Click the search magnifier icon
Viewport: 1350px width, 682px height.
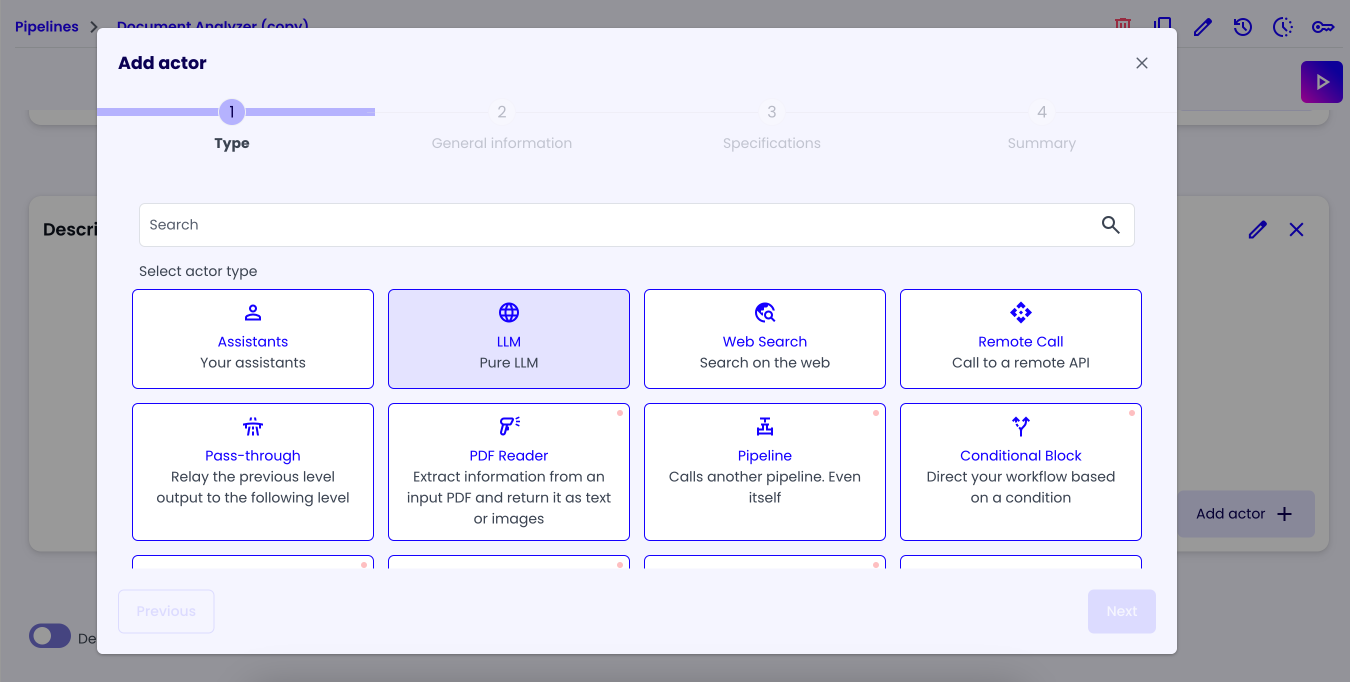pyautogui.click(x=1110, y=225)
